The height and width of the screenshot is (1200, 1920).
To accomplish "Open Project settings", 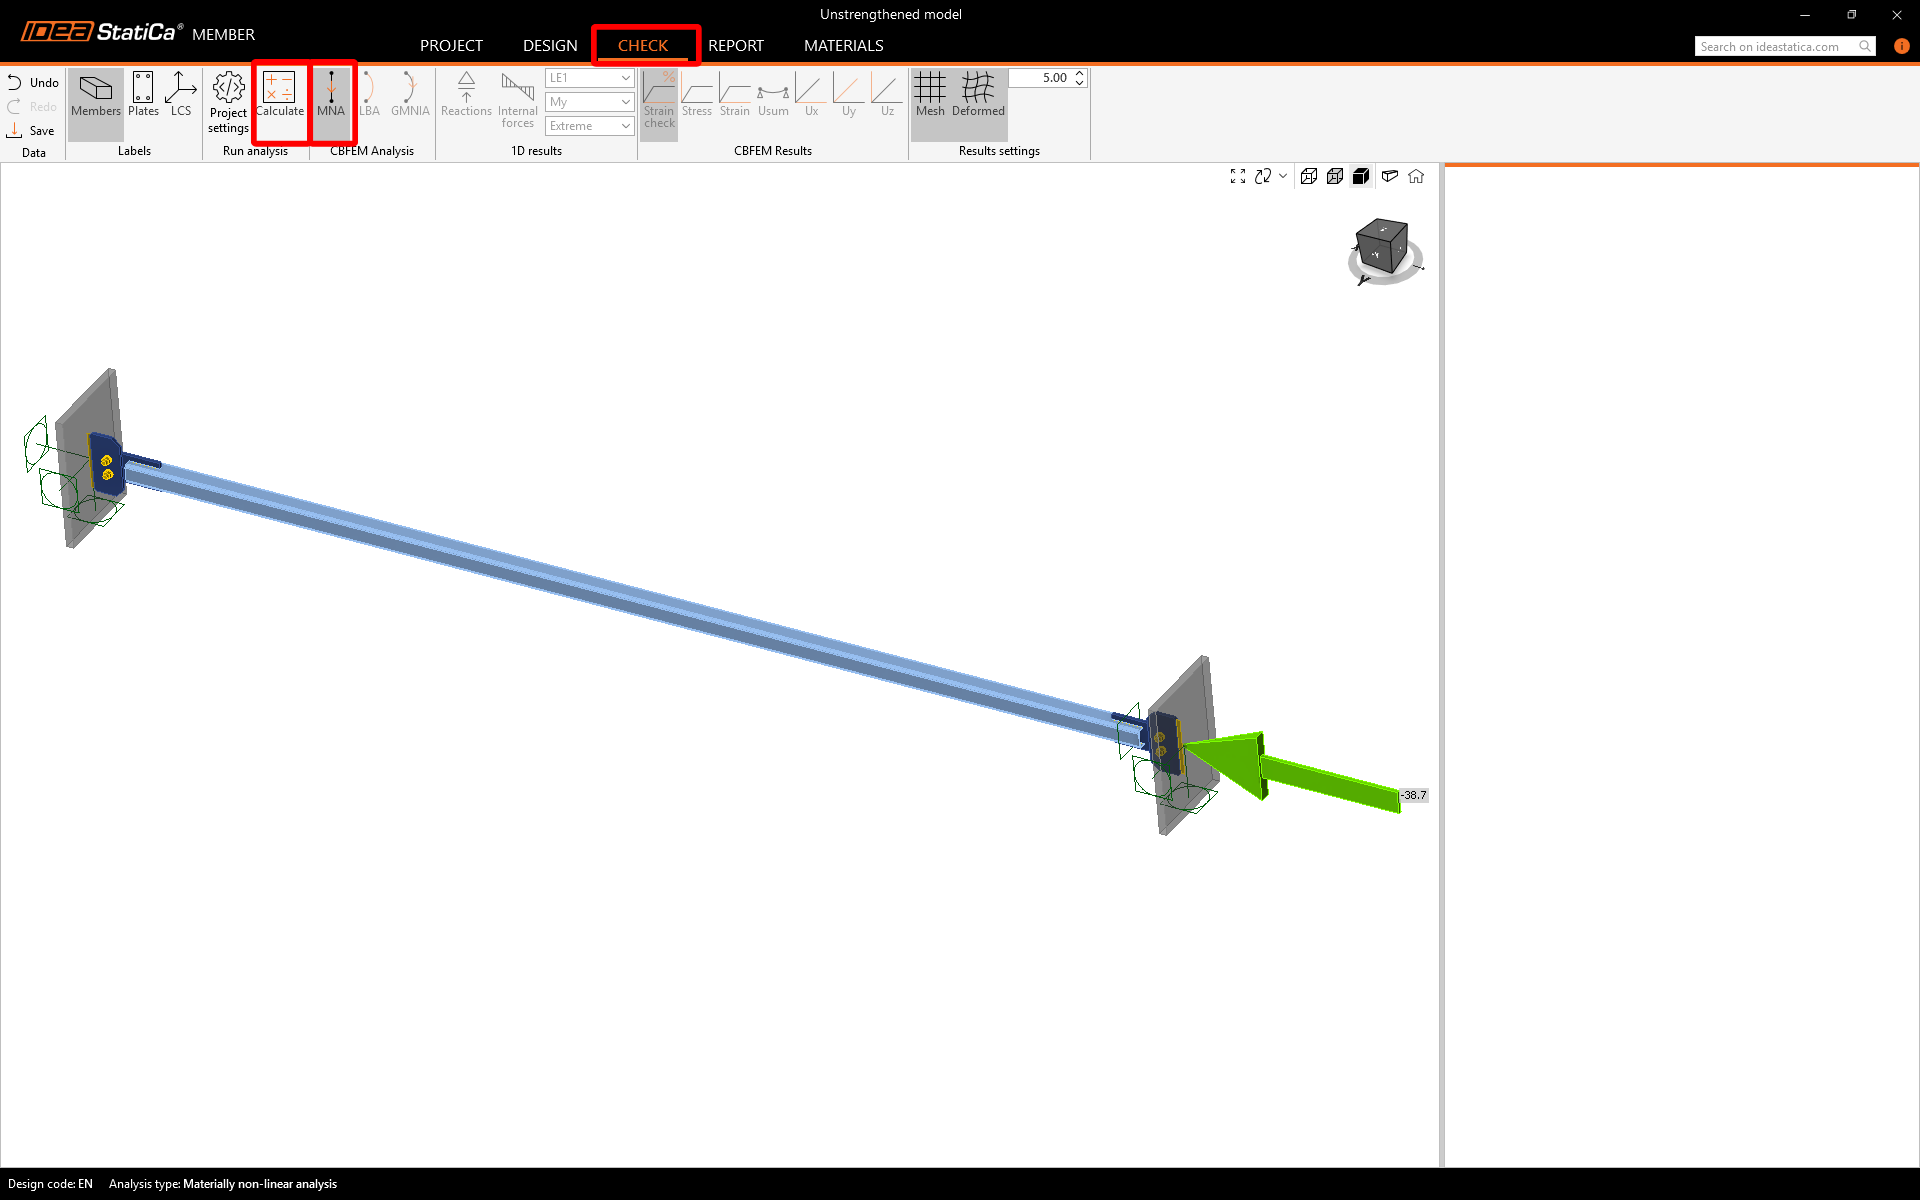I will click(x=228, y=101).
